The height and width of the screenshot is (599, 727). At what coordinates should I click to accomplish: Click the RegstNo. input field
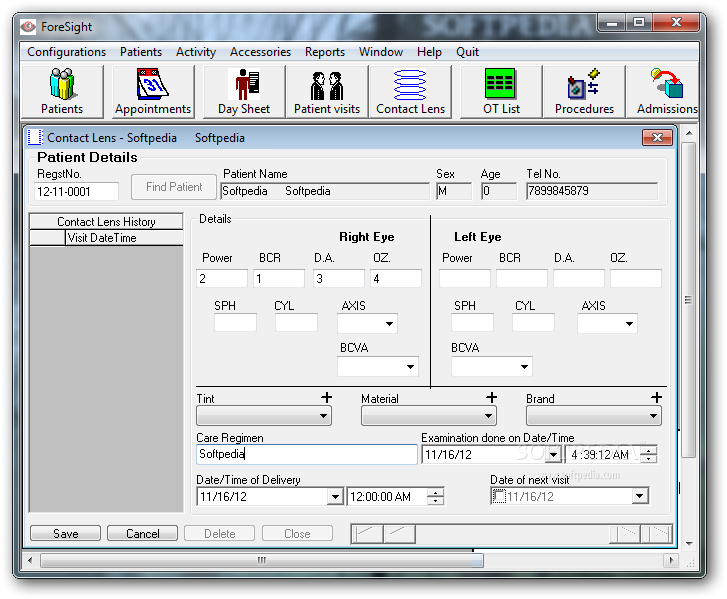click(x=77, y=191)
